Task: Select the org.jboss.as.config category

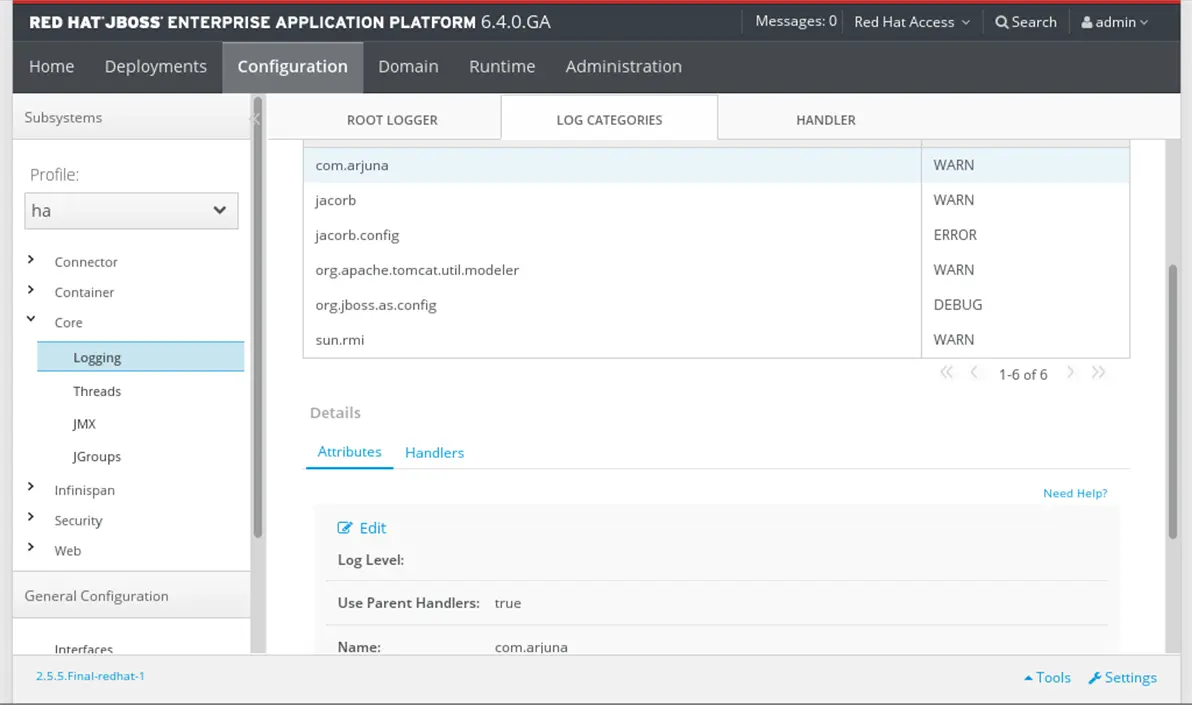Action: click(716, 305)
